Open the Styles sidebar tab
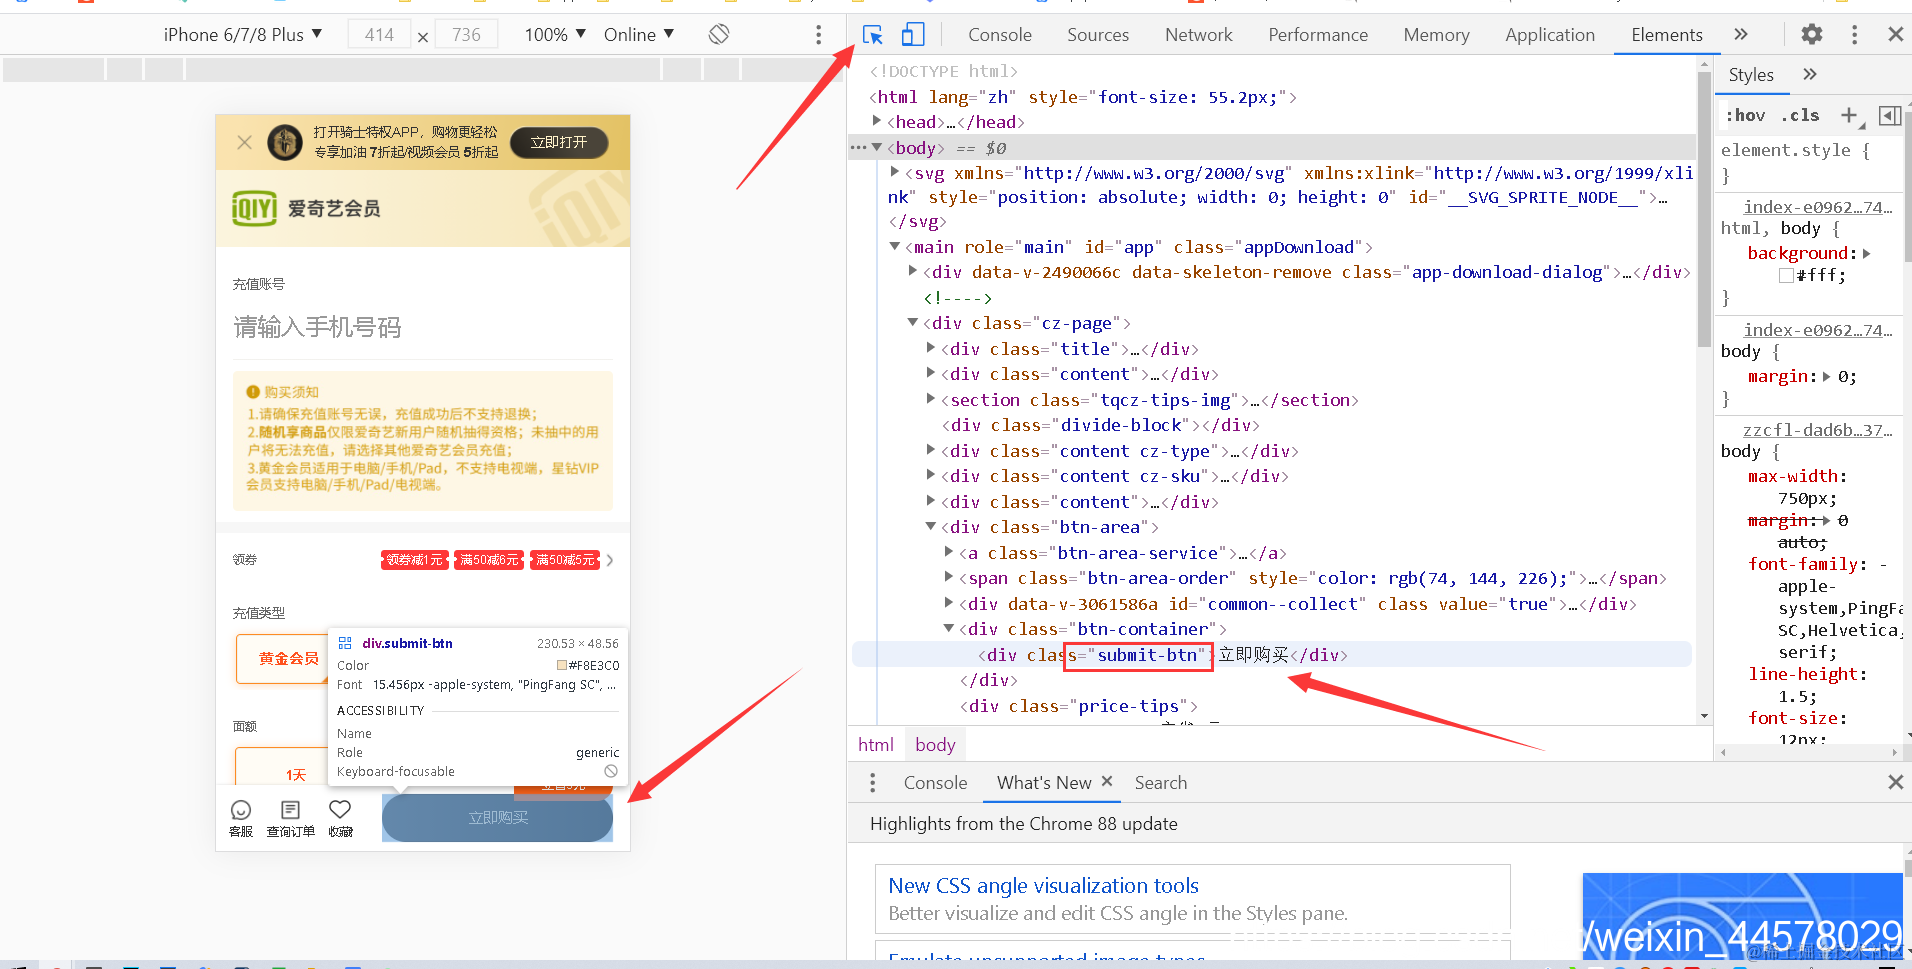1912x969 pixels. 1751,75
